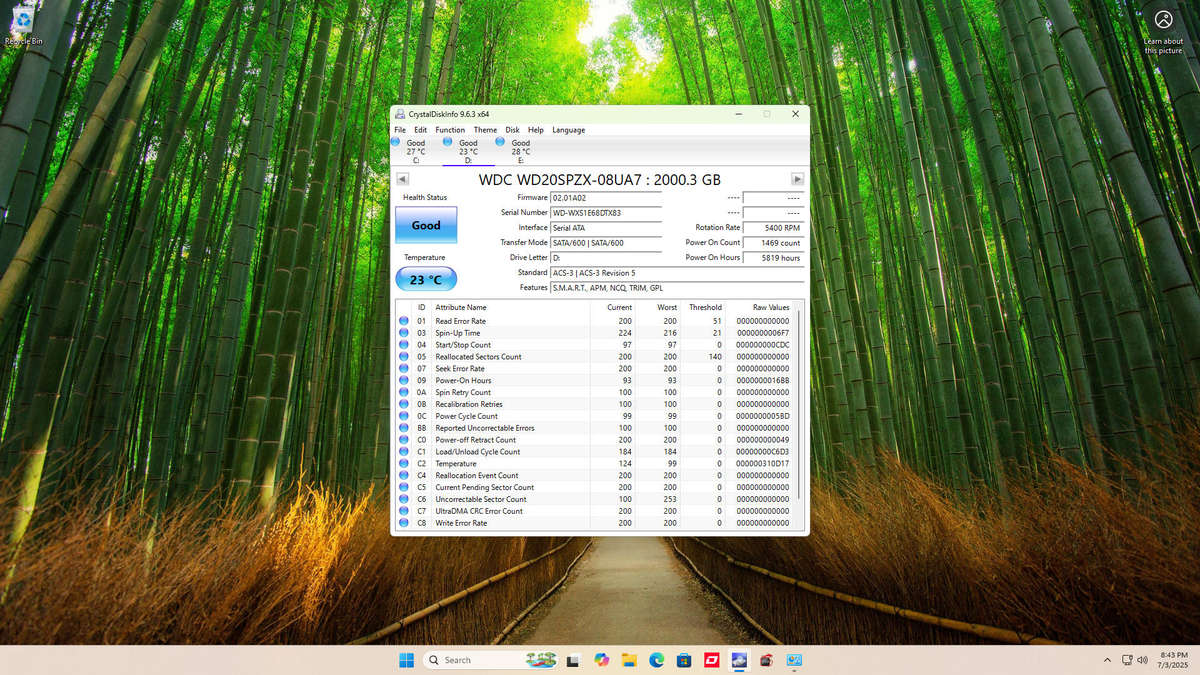Go to previous disk with left arrow
The image size is (1200, 675).
point(402,179)
